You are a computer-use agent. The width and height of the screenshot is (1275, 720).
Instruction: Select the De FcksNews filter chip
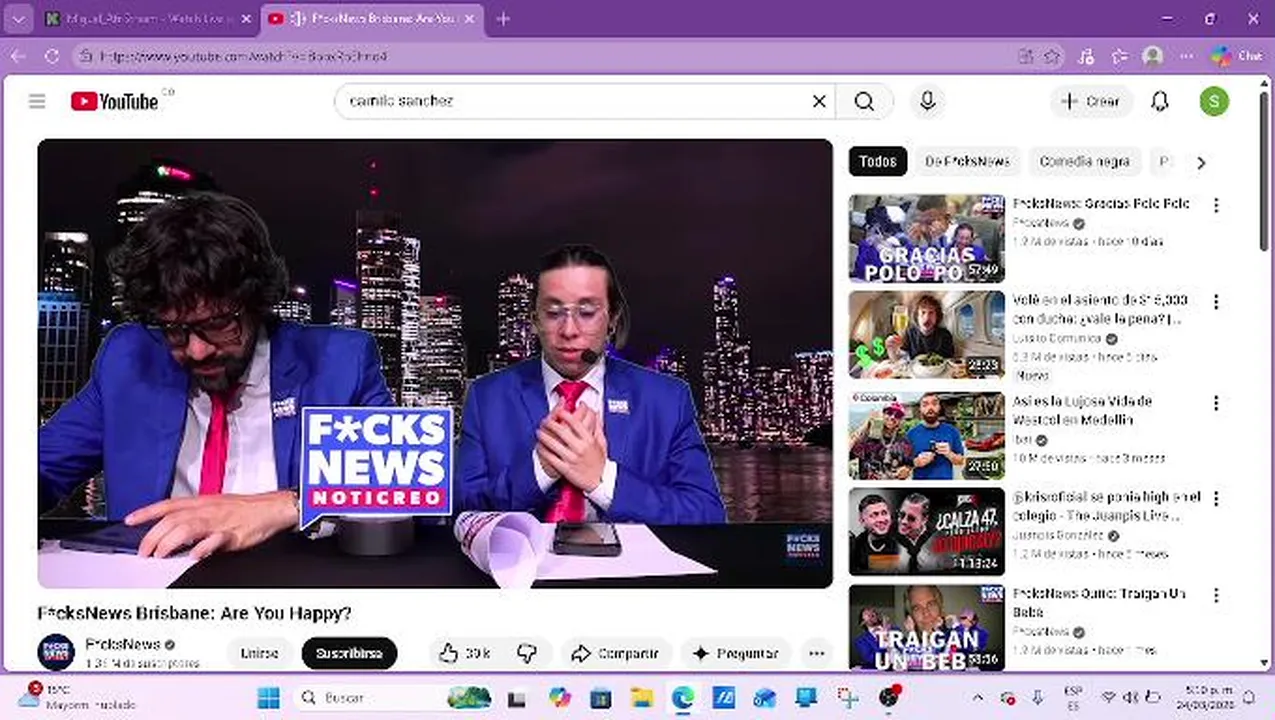coord(967,161)
